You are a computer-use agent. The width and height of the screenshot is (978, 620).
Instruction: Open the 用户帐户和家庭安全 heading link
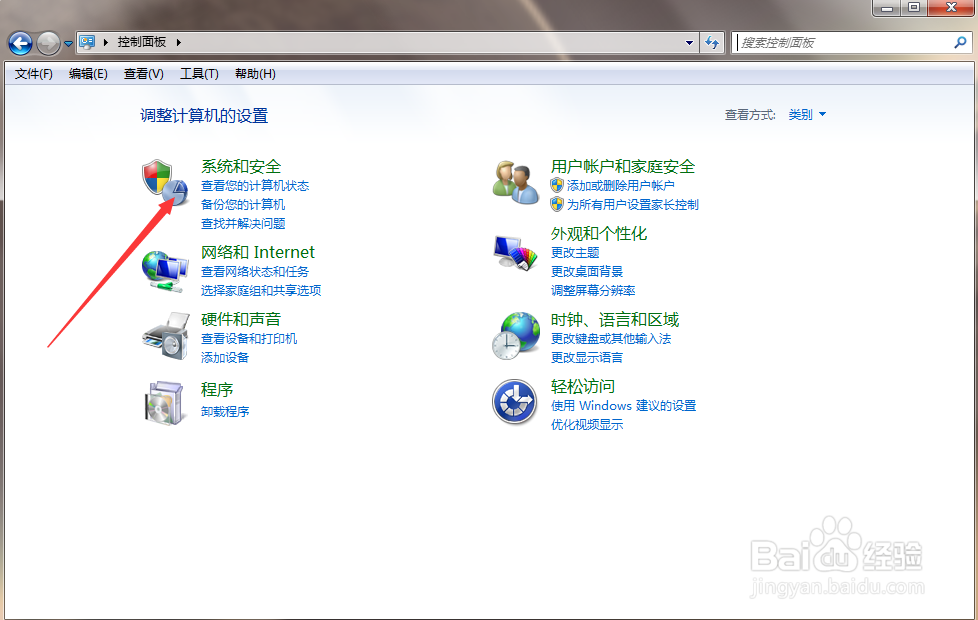(x=622, y=167)
